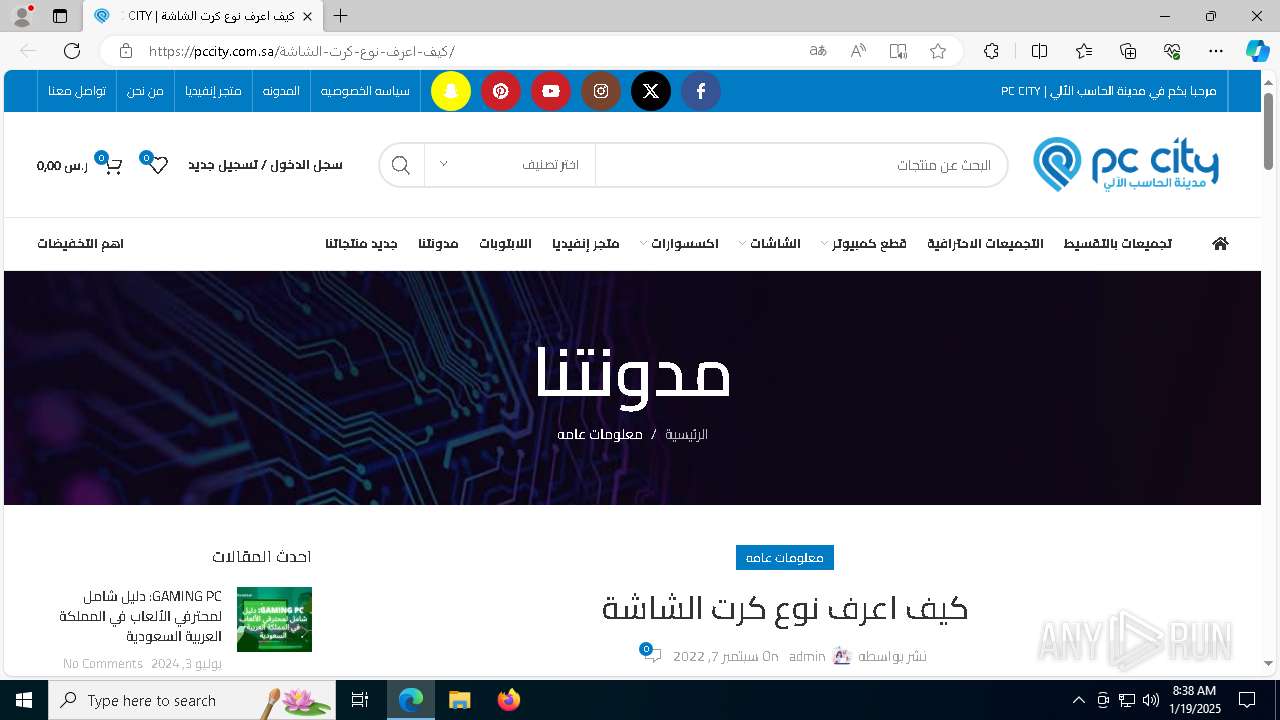The image size is (1280, 720).
Task: Expand the اكسسوارات menu item
Action: (679, 244)
